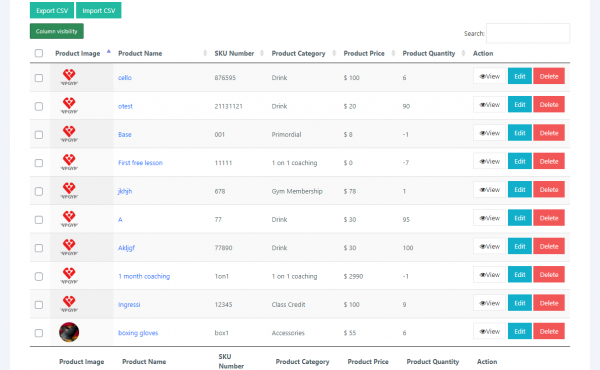View the cello product via eye icon
The height and width of the screenshot is (370, 600).
[x=489, y=76]
